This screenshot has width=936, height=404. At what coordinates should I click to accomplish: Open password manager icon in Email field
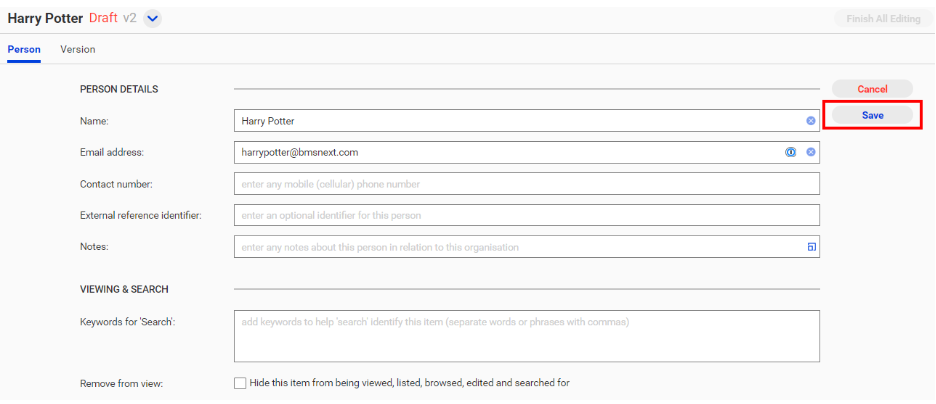pos(790,152)
